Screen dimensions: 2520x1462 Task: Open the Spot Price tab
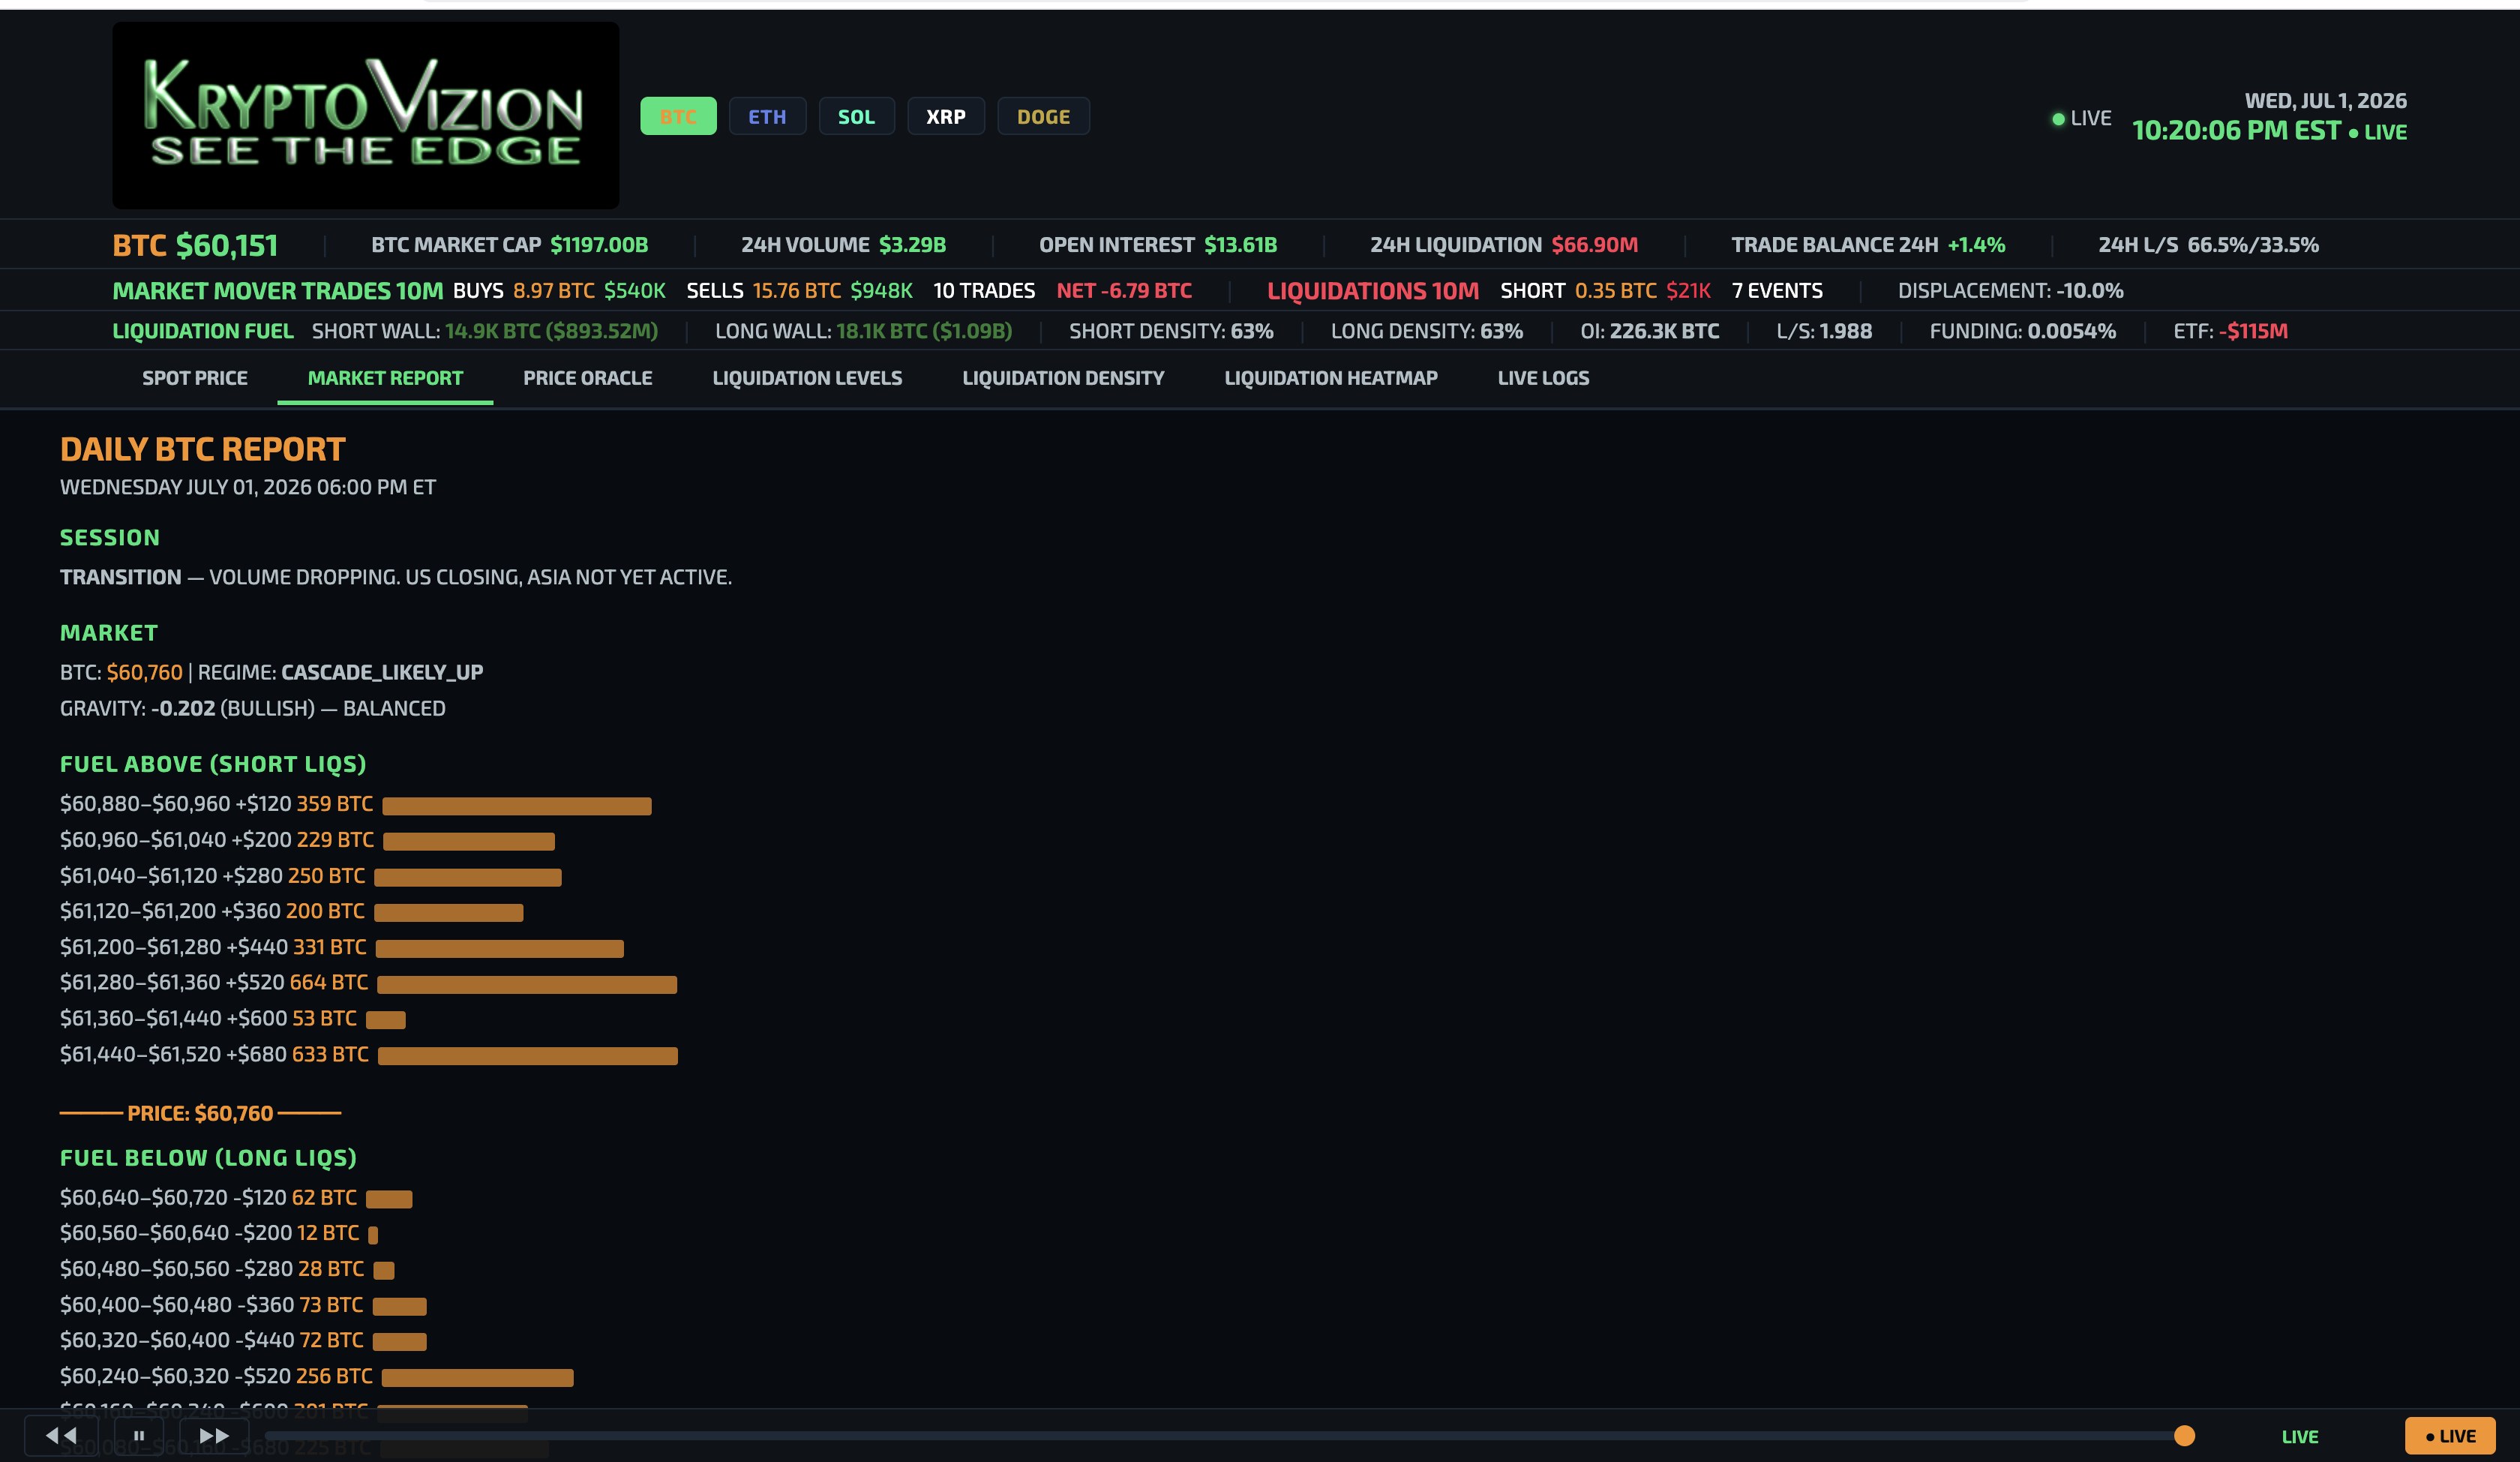(x=195, y=378)
